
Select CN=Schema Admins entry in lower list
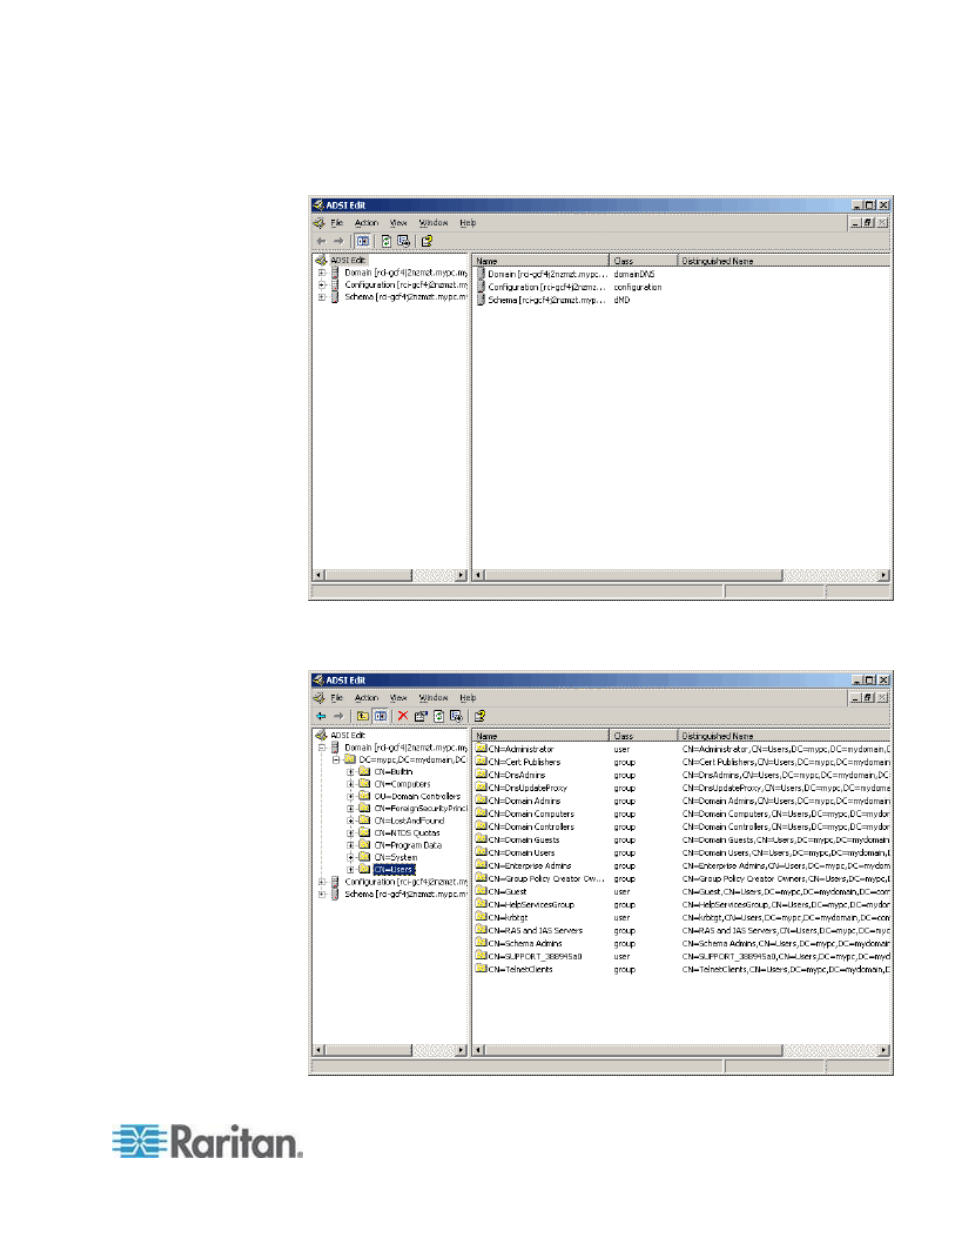pos(525,943)
